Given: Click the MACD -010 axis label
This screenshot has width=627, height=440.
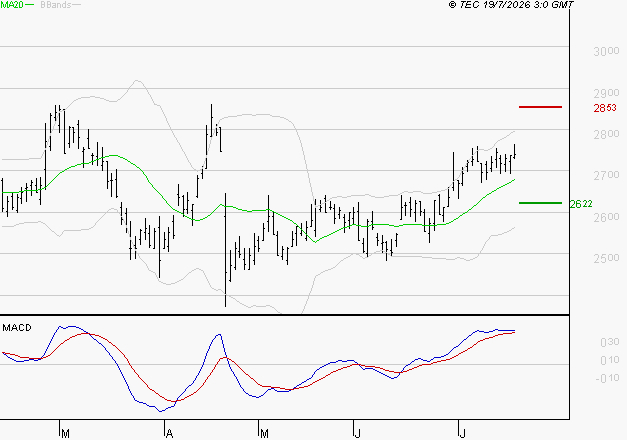Looking at the screenshot, I should click(x=607, y=378).
